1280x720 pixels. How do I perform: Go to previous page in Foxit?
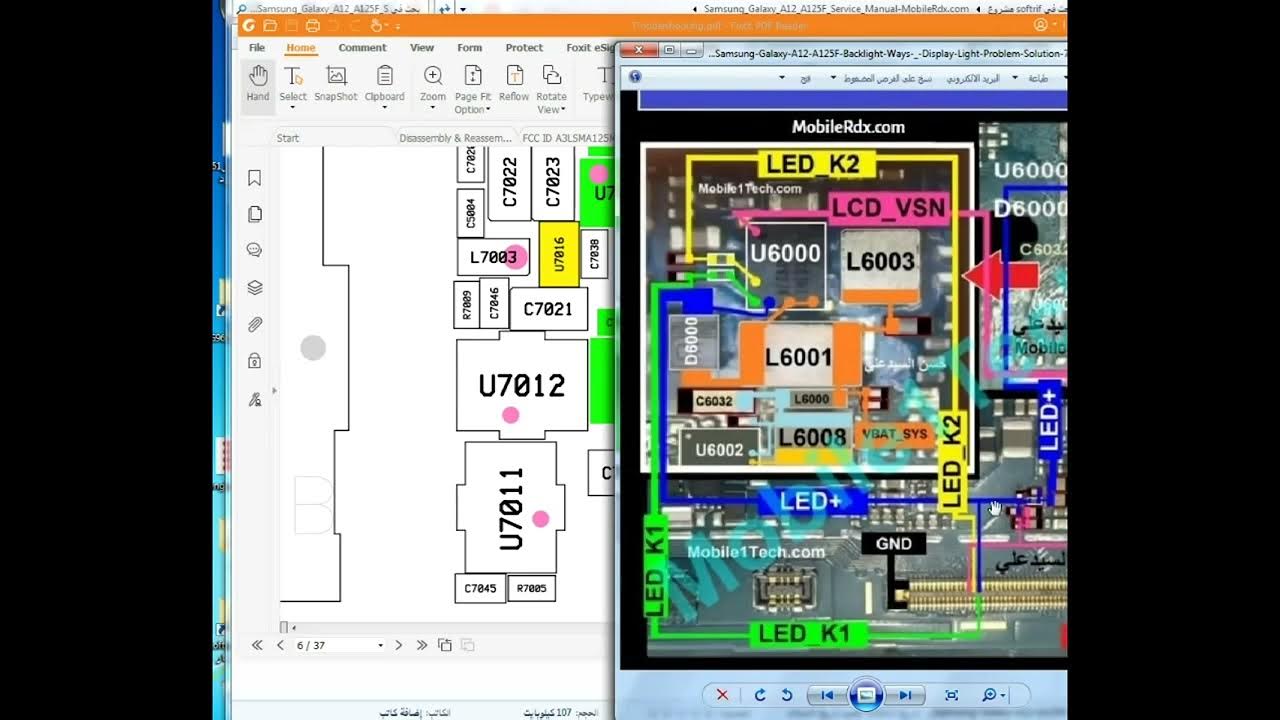pos(280,645)
